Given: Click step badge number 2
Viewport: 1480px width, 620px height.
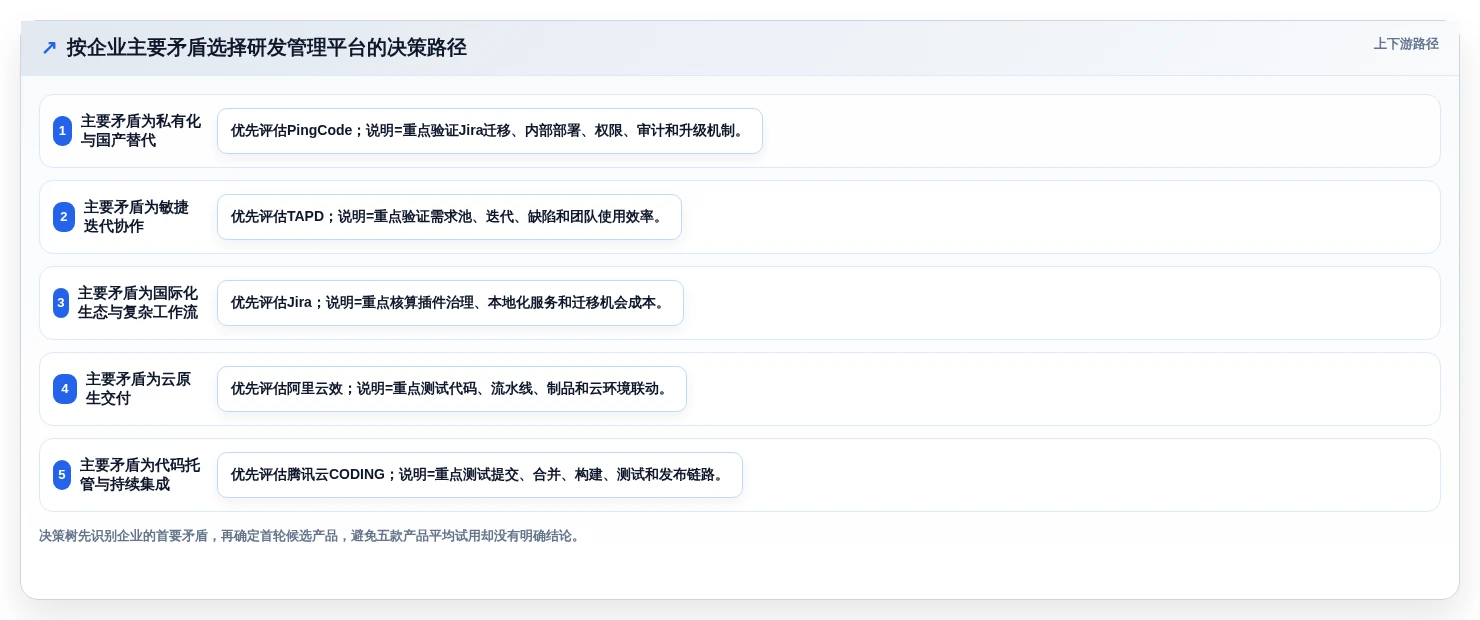Looking at the screenshot, I should coord(64,217).
